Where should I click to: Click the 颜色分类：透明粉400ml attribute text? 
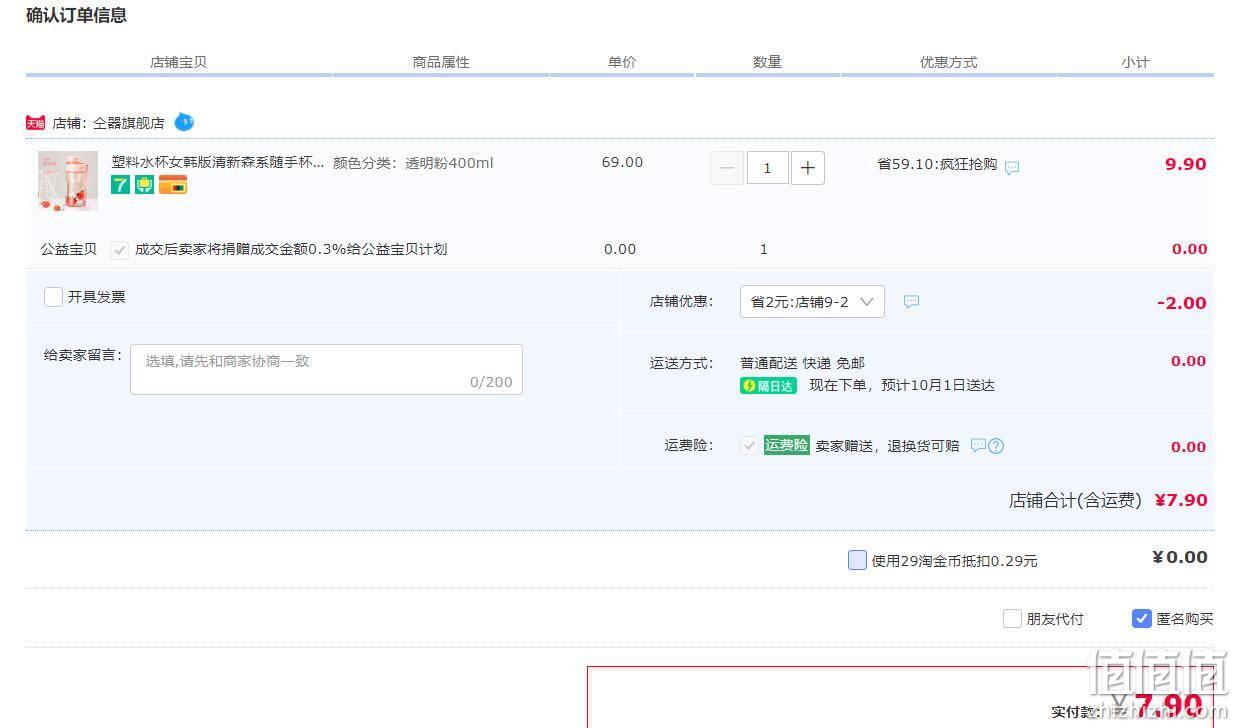click(x=413, y=163)
